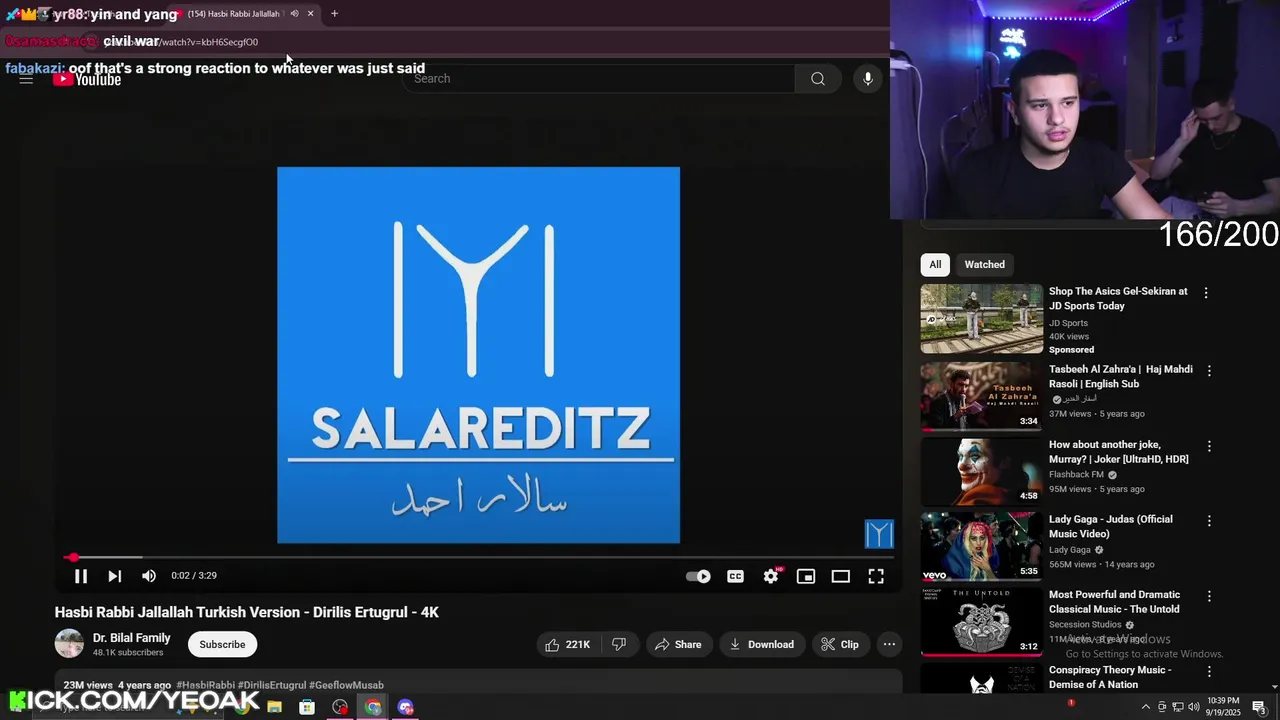1280x720 pixels.
Task: Seek on the red video progress bar
Action: click(x=478, y=557)
